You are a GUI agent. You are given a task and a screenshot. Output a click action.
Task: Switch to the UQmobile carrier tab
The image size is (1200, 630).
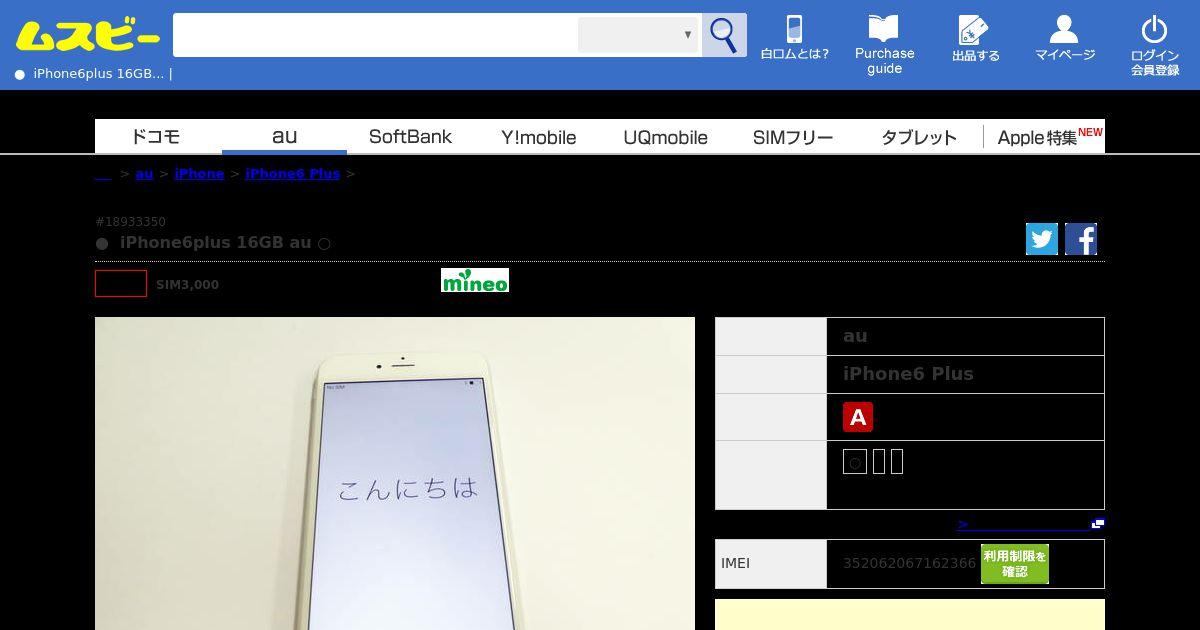[665, 137]
